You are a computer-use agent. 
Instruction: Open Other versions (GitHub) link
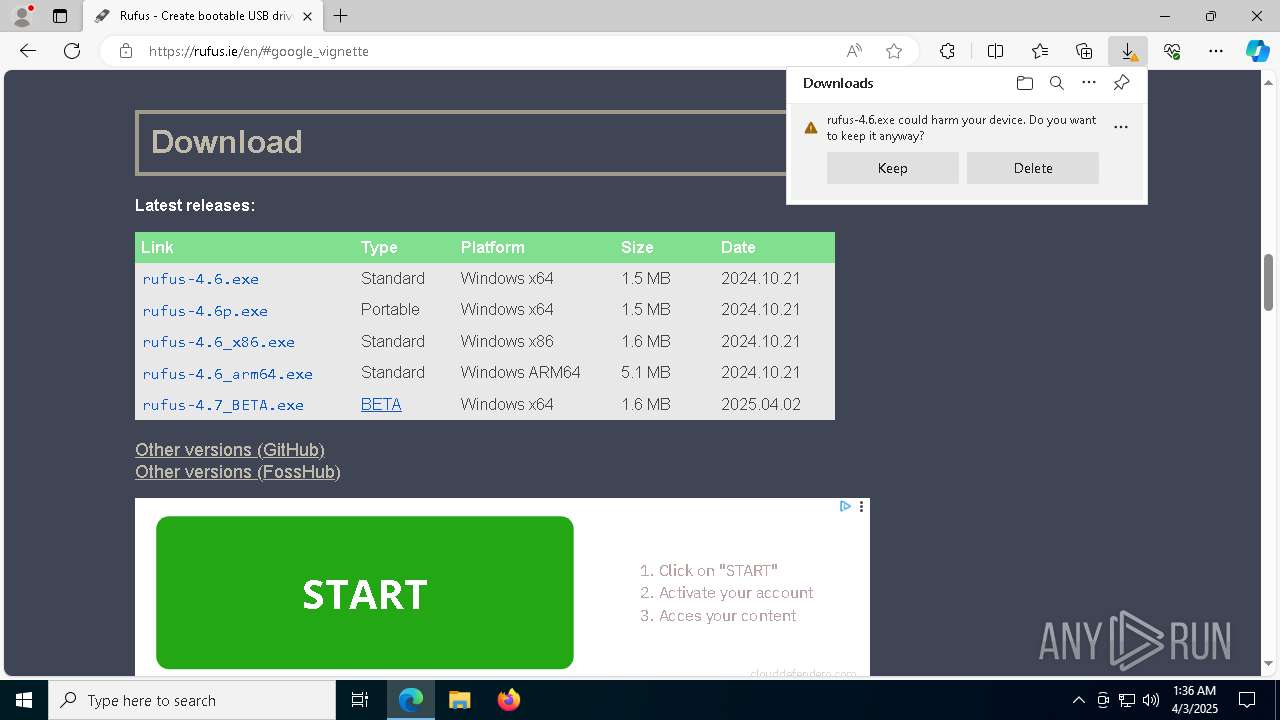(230, 450)
